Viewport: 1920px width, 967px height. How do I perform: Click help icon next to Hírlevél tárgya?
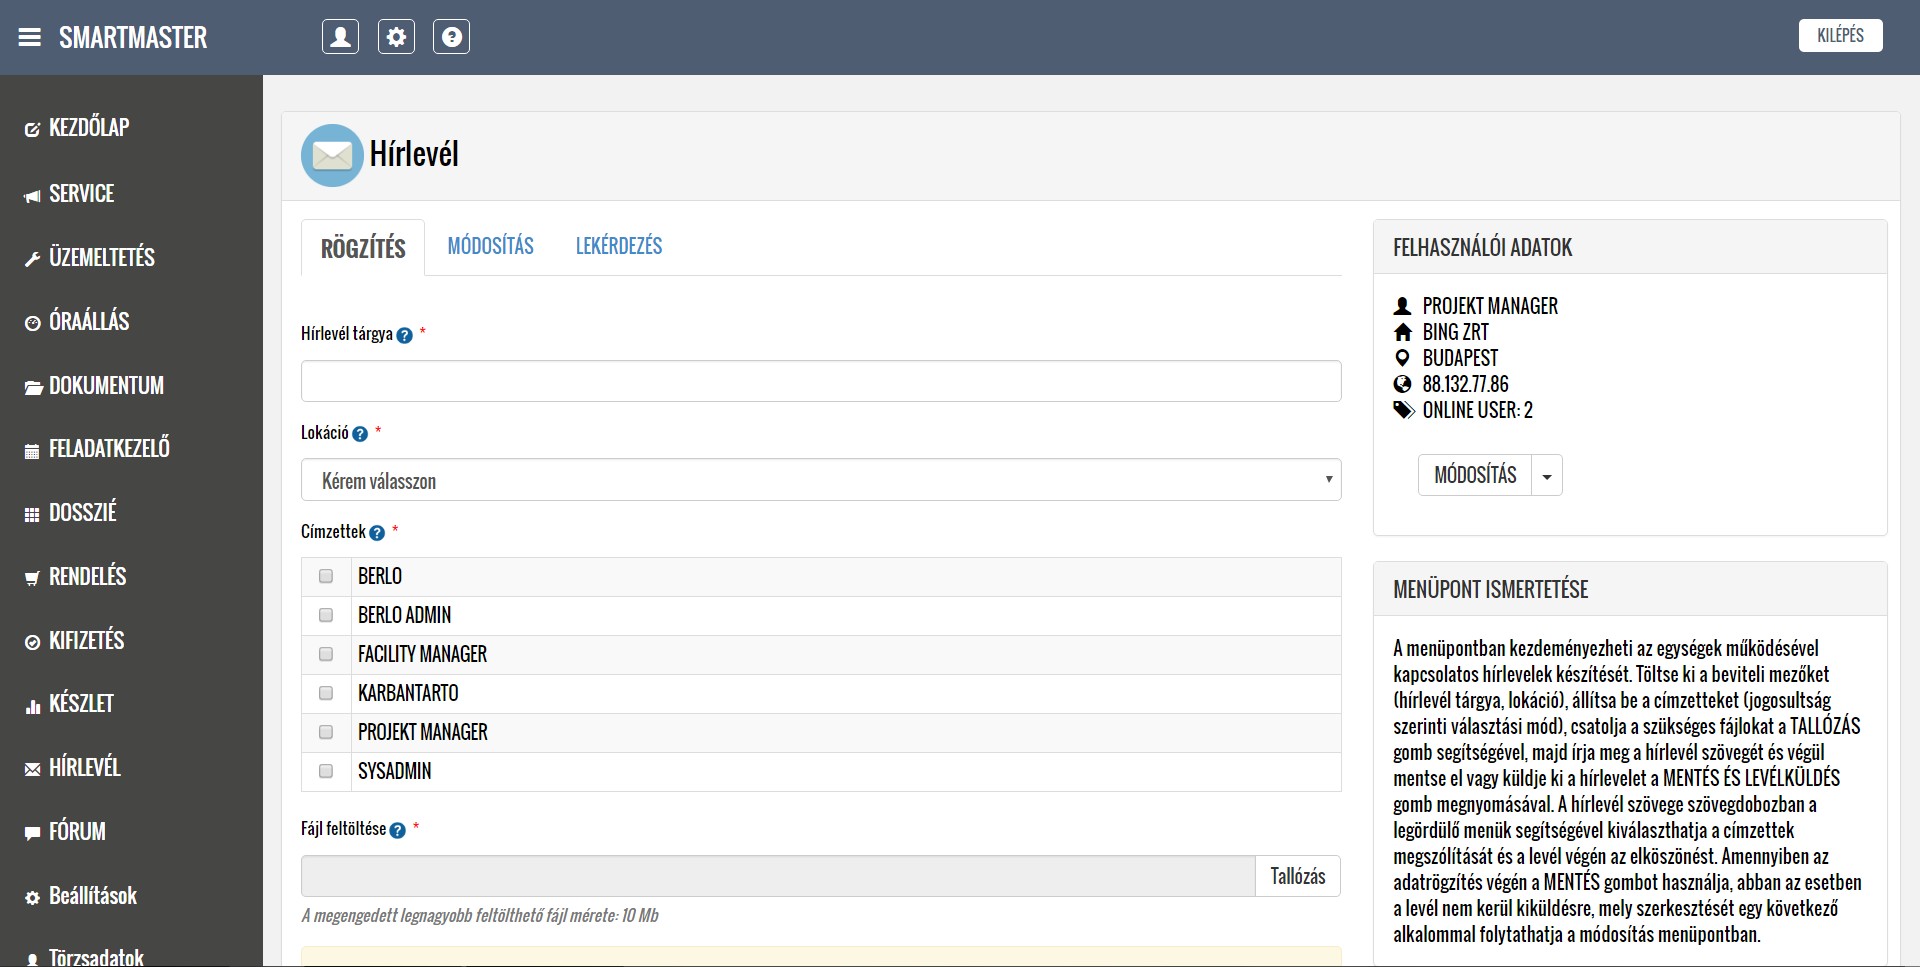coord(404,336)
